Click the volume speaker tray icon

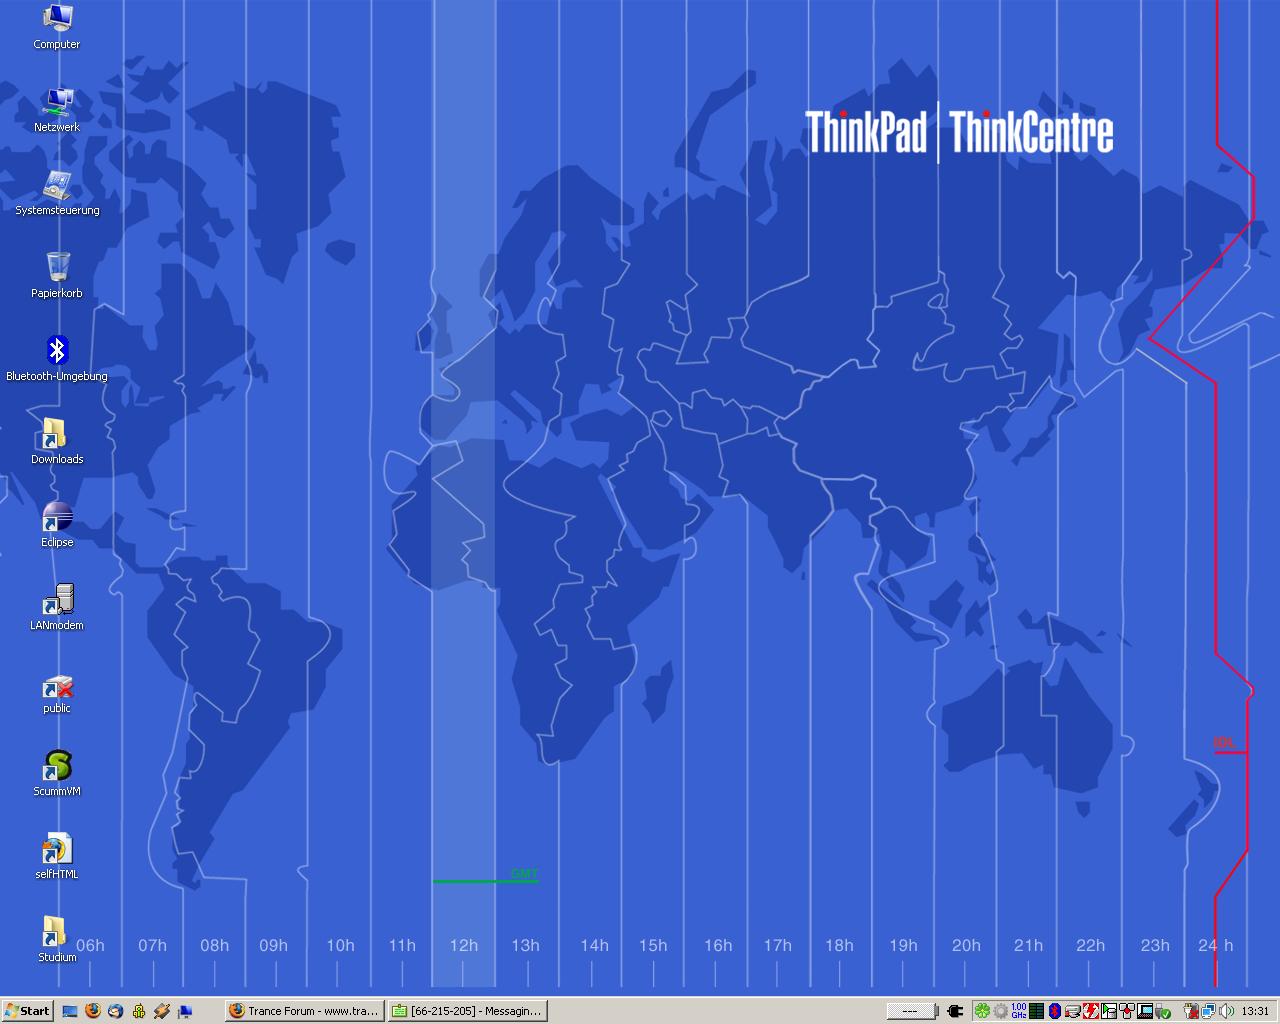(x=1226, y=1011)
